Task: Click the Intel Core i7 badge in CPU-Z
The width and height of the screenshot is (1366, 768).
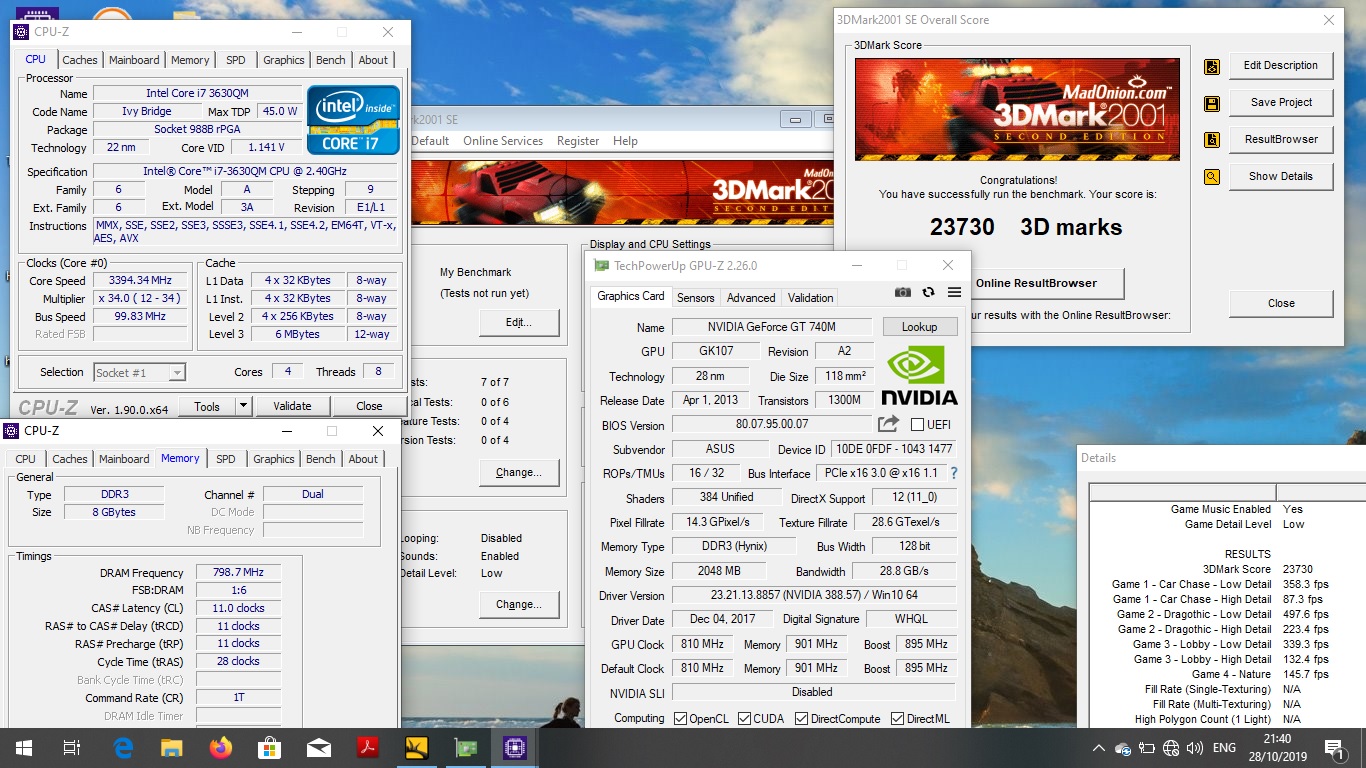Action: coord(354,120)
